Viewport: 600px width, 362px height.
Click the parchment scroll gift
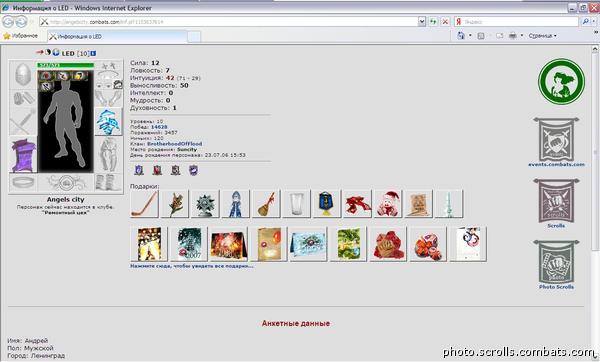pos(418,204)
